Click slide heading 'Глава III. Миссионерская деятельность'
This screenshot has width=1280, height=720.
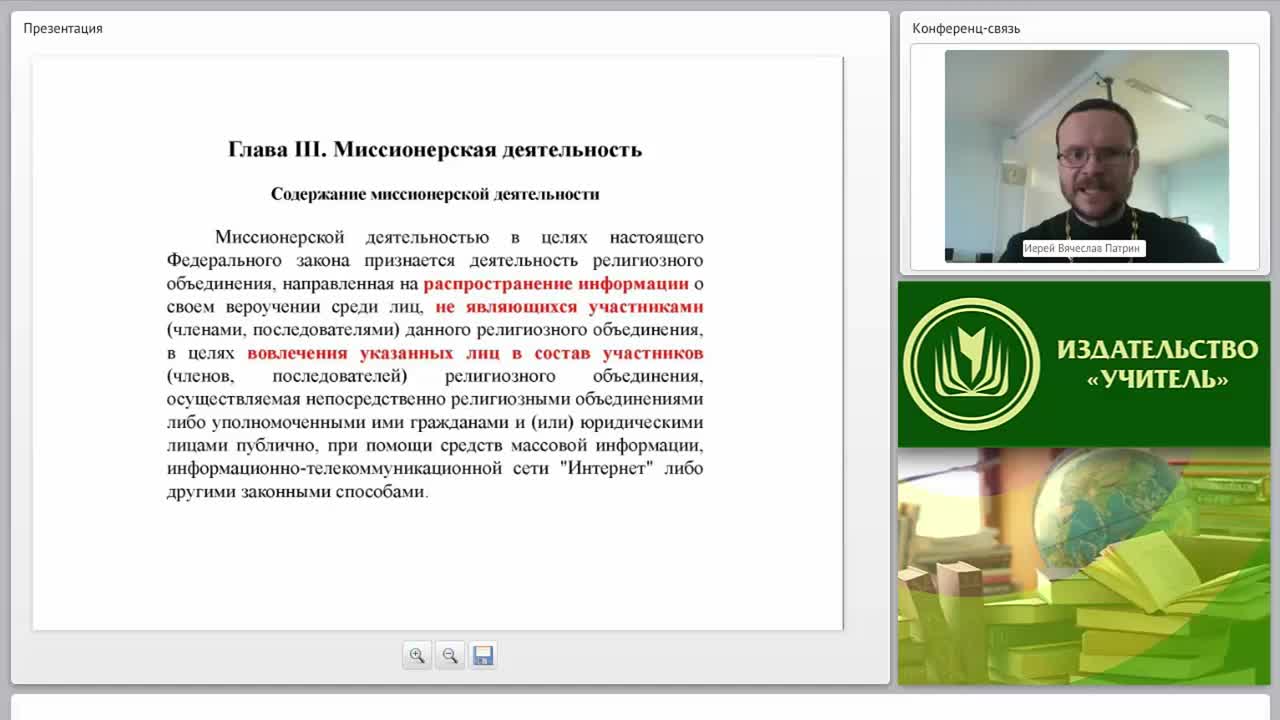(435, 150)
